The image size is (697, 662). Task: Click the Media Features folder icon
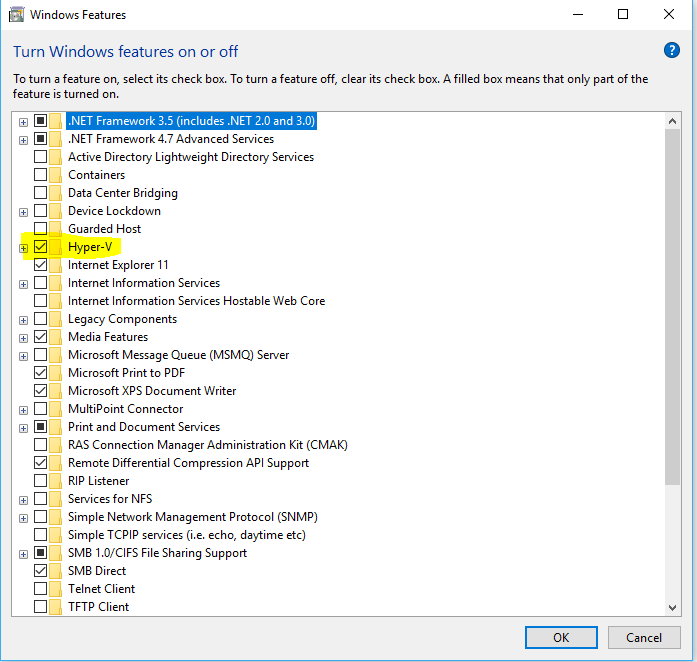pyautogui.click(x=56, y=337)
